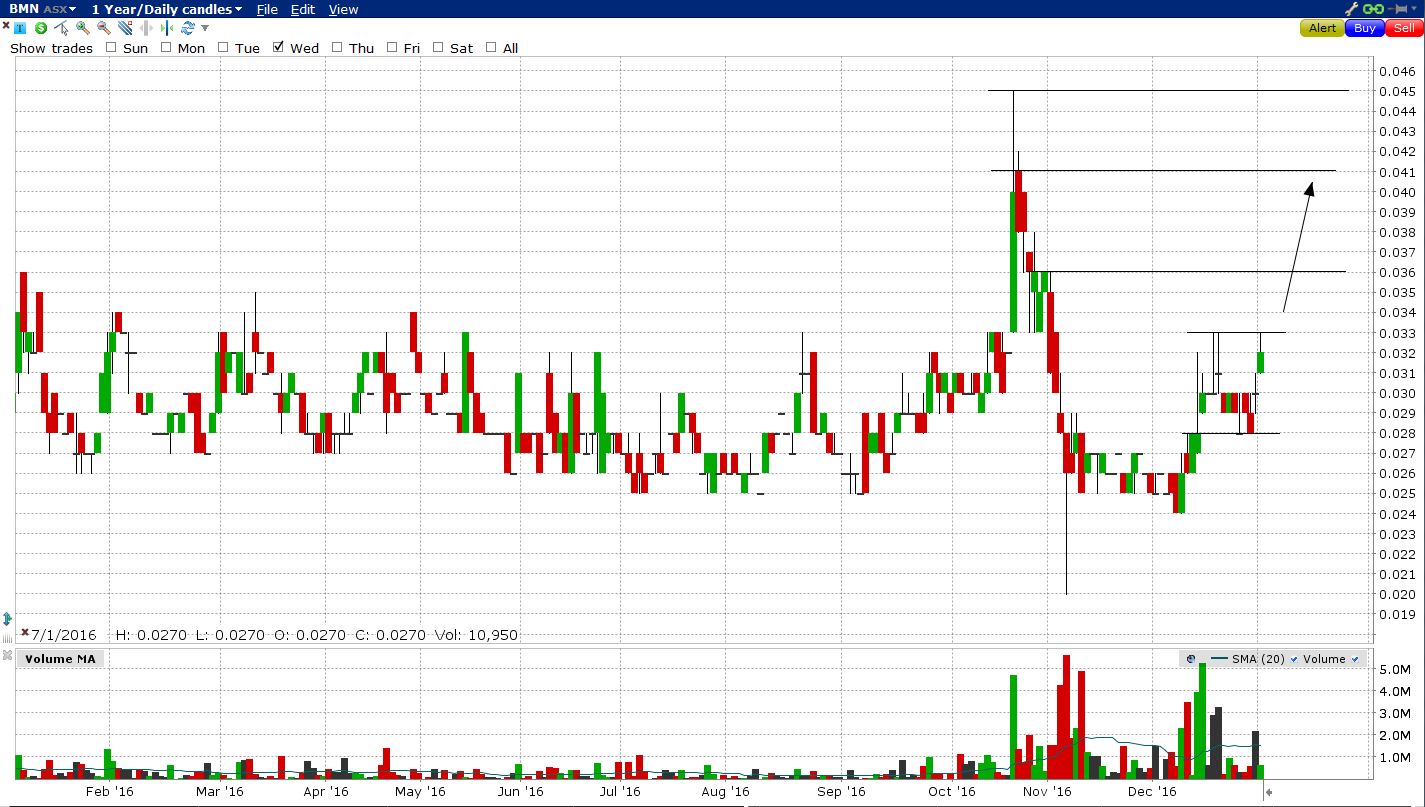Screen dimensions: 1425x807
Task: Click the red Sell button
Action: coord(1405,28)
